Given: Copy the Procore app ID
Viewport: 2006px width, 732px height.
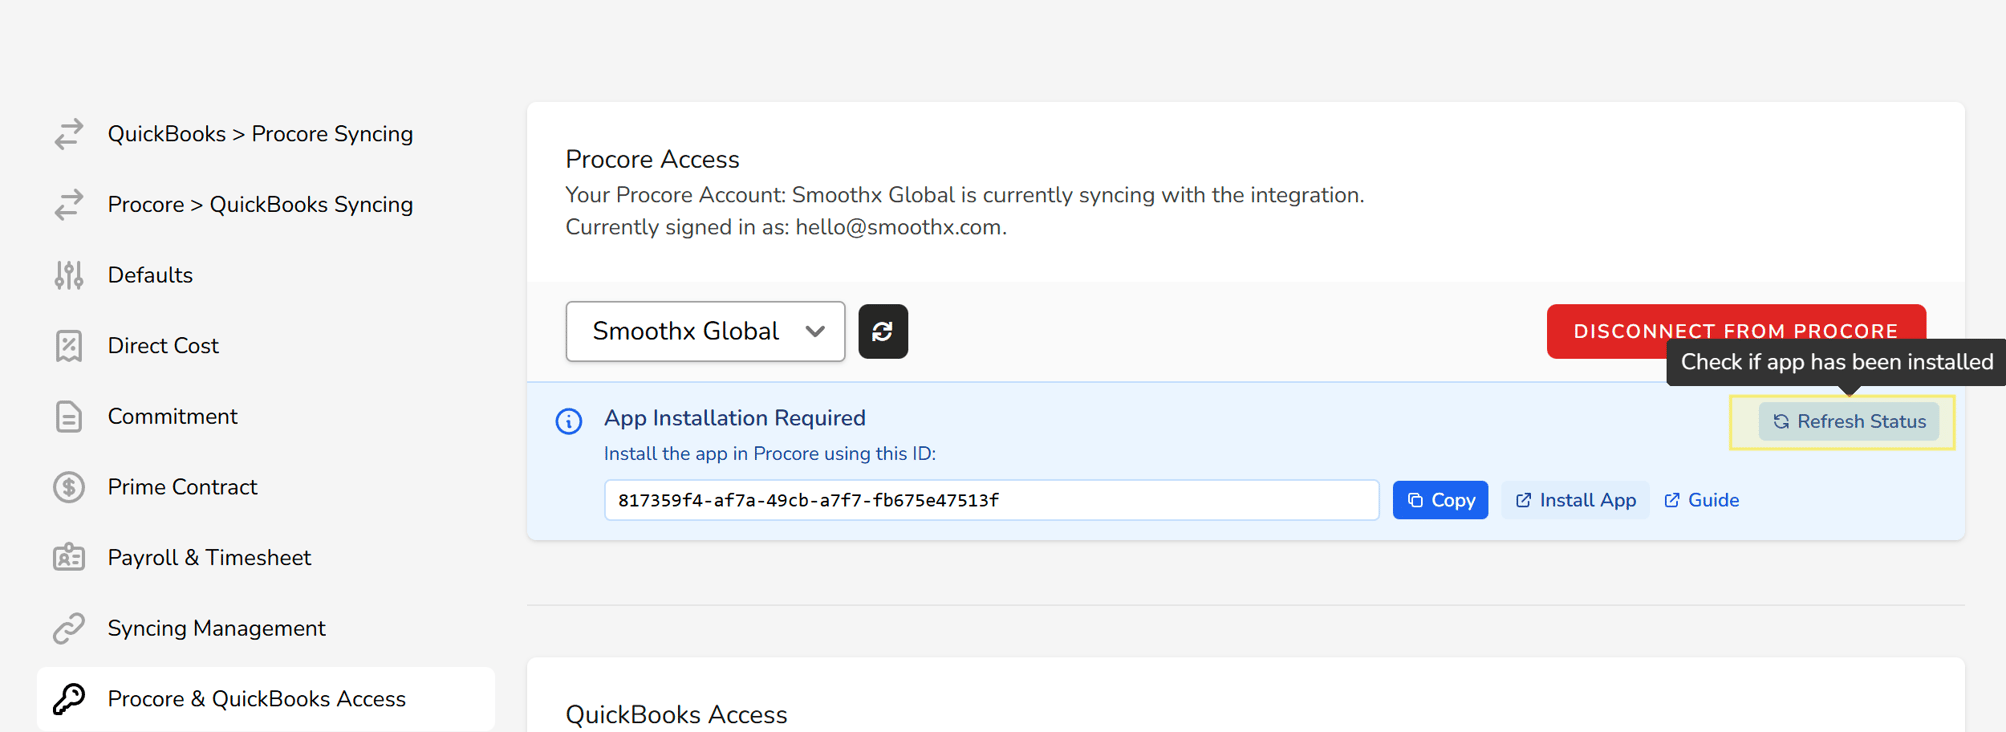Looking at the screenshot, I should [x=1440, y=500].
